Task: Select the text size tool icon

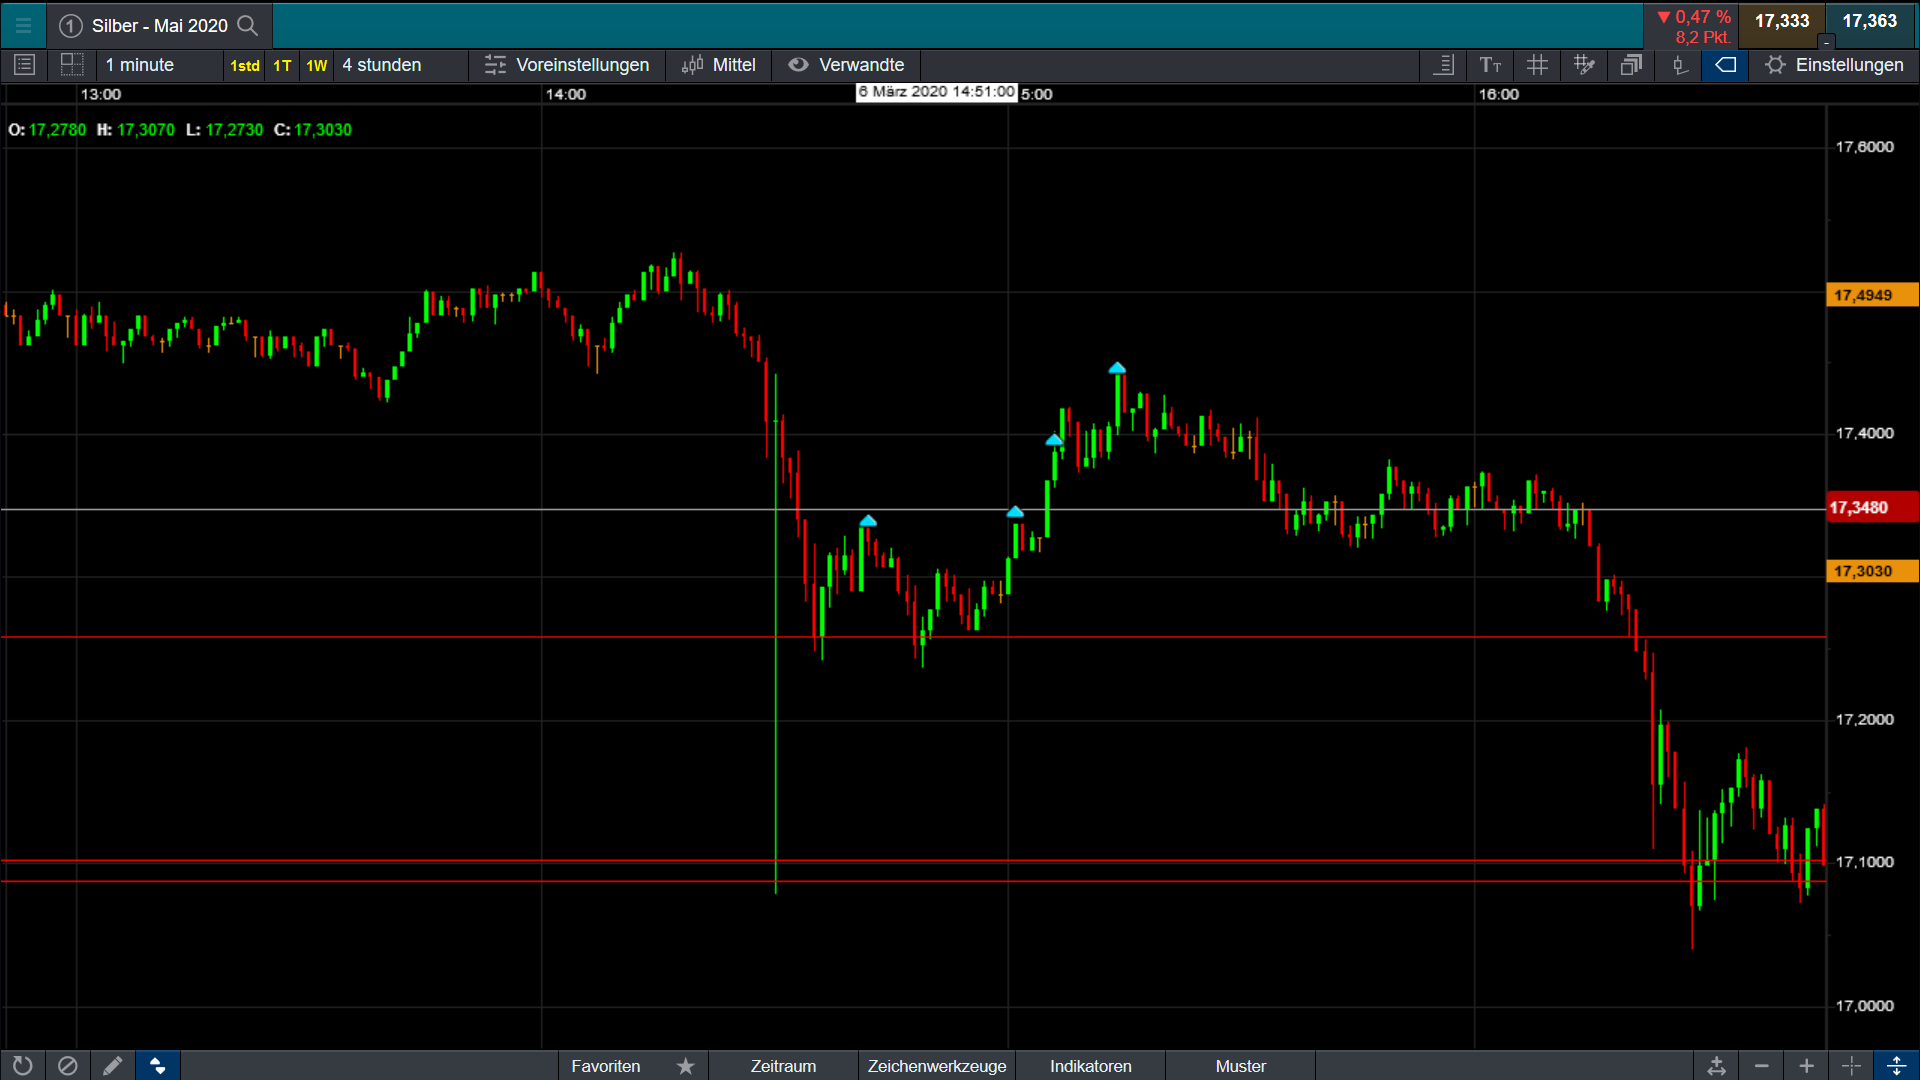Action: (x=1490, y=65)
